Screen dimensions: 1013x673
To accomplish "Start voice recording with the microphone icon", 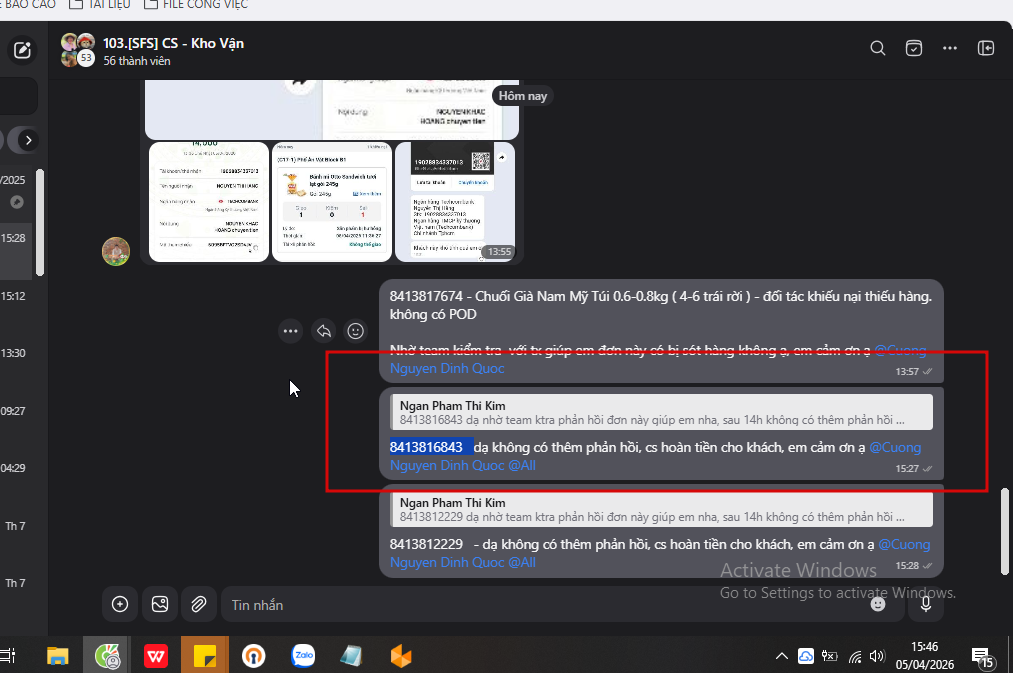I will [926, 604].
